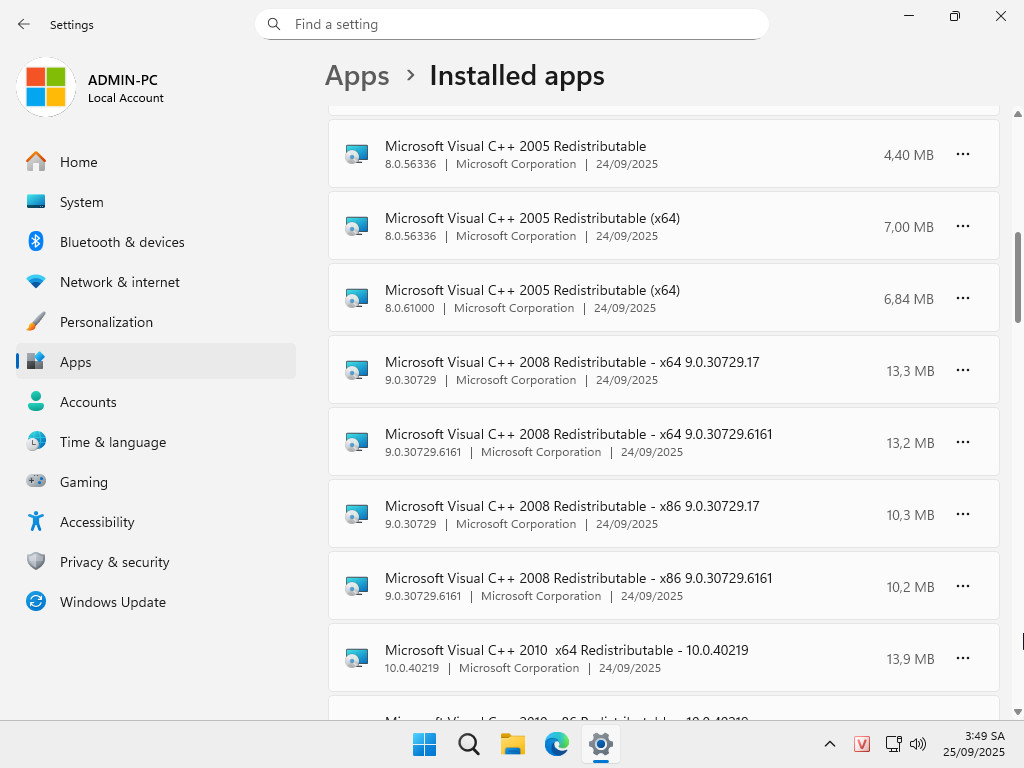Viewport: 1024px width, 768px height.
Task: Open the Accounts settings section
Action: 88,402
